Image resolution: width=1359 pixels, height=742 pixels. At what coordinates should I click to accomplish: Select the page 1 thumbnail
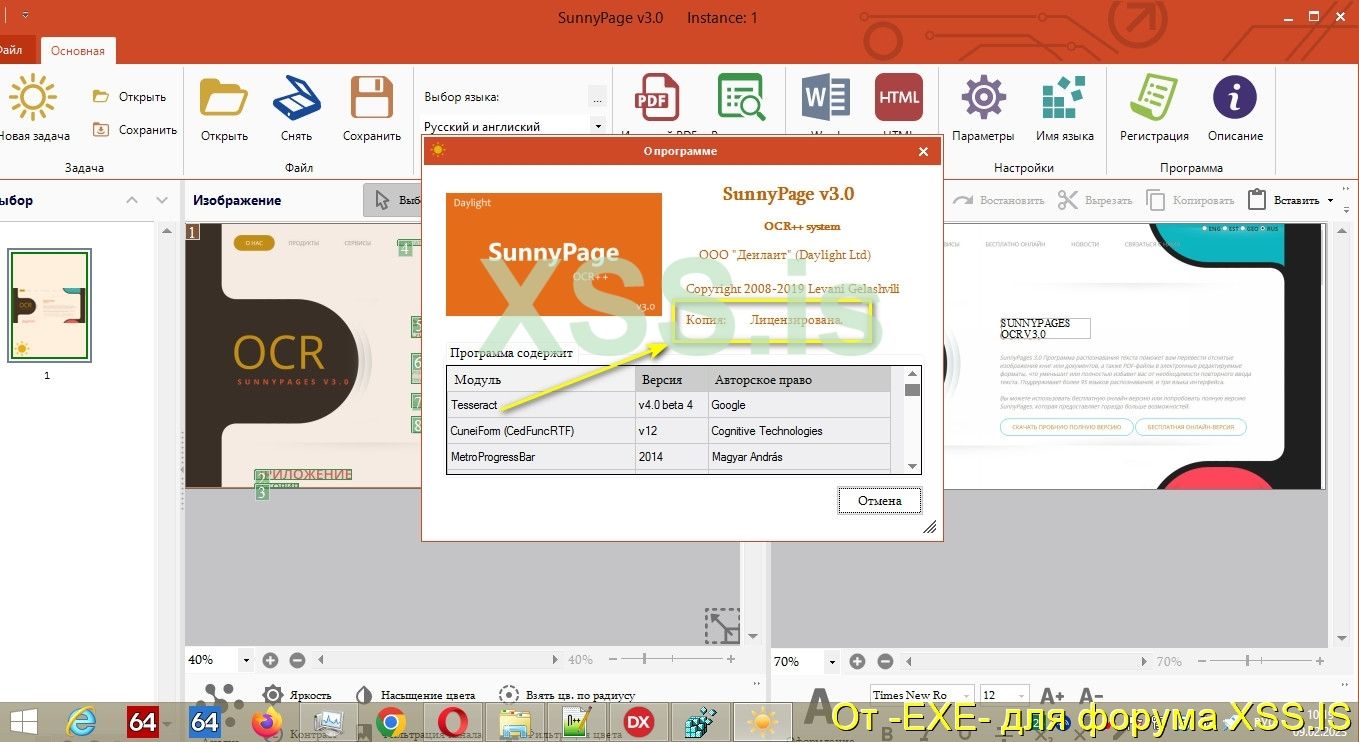(49, 305)
